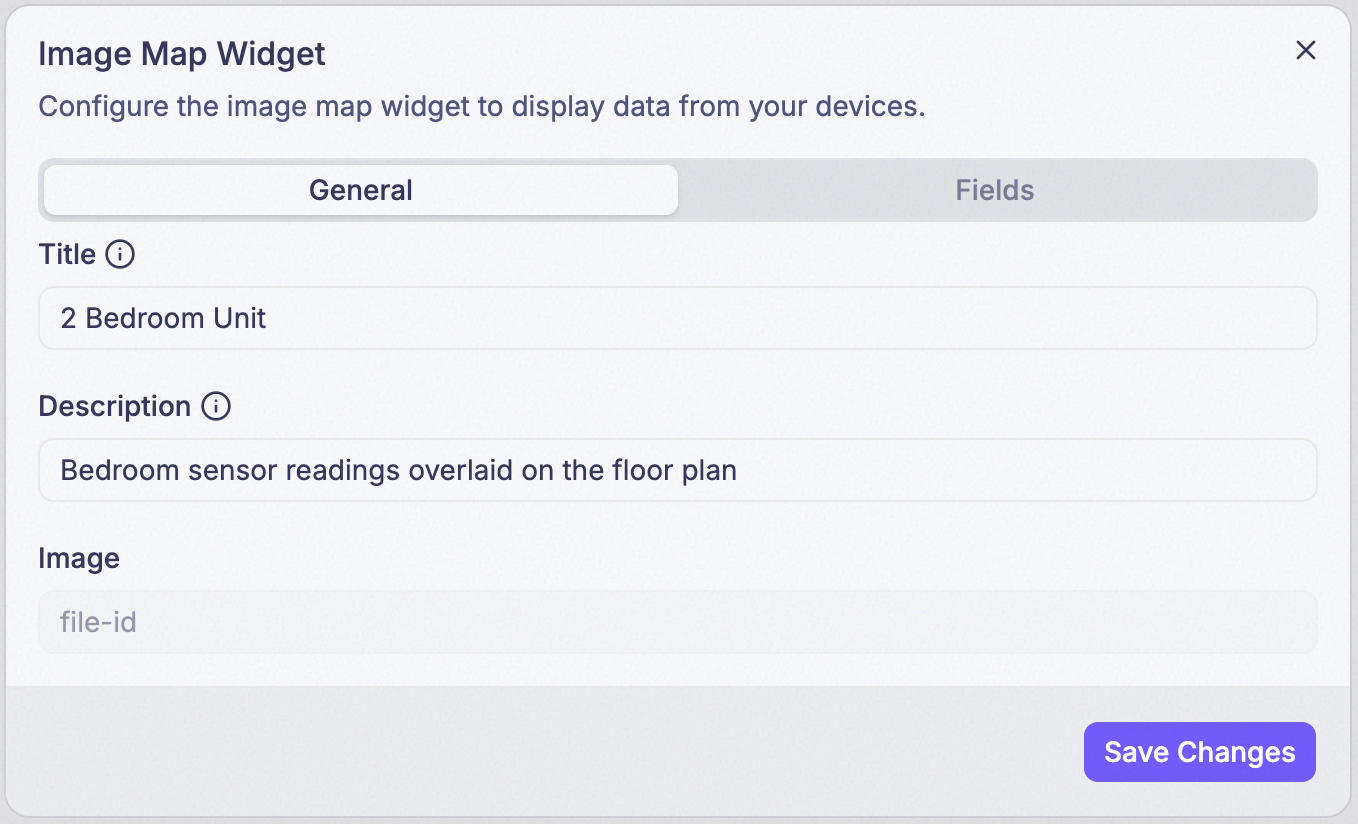Screen dimensions: 1358x824
Task: Click the info icon beside Title
Action: pyautogui.click(x=120, y=255)
